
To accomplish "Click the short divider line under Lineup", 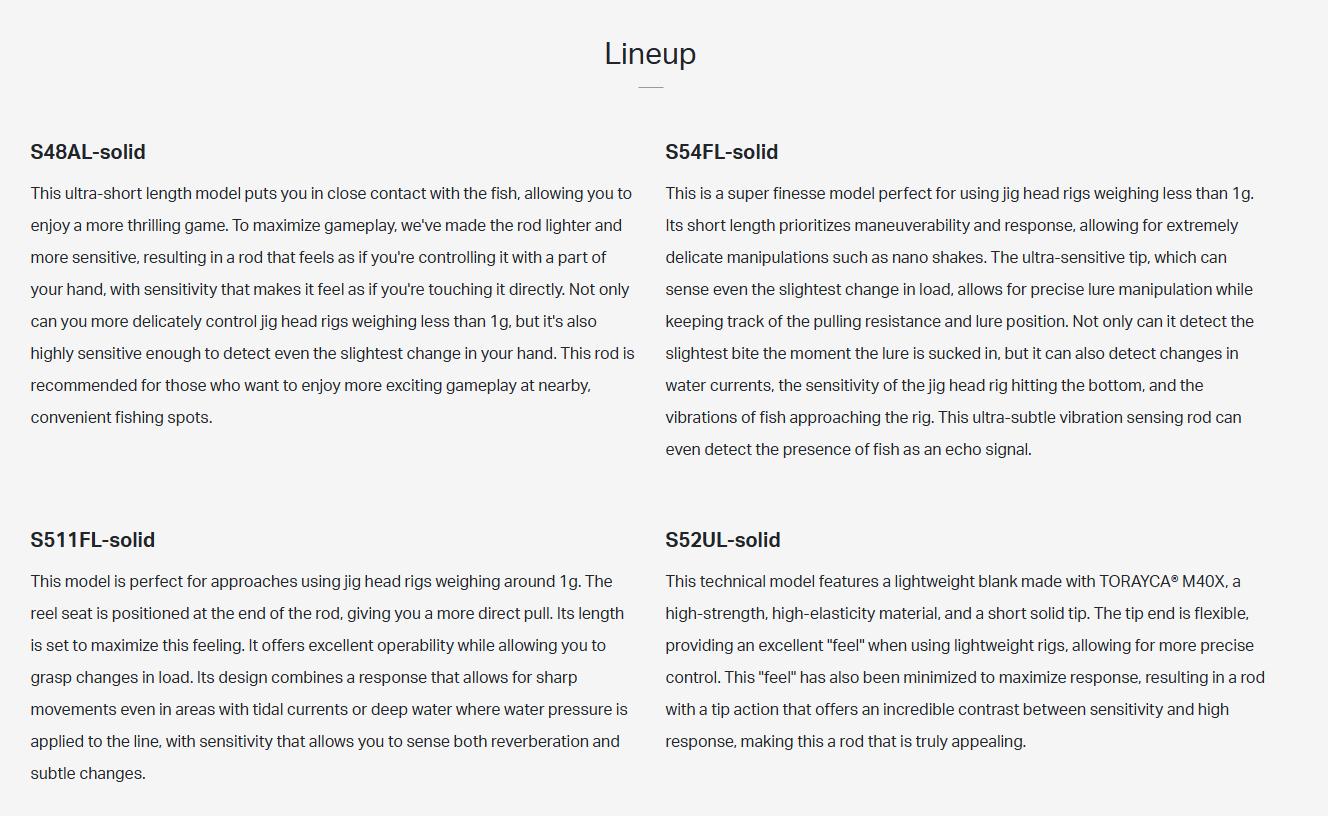I will pyautogui.click(x=650, y=88).
